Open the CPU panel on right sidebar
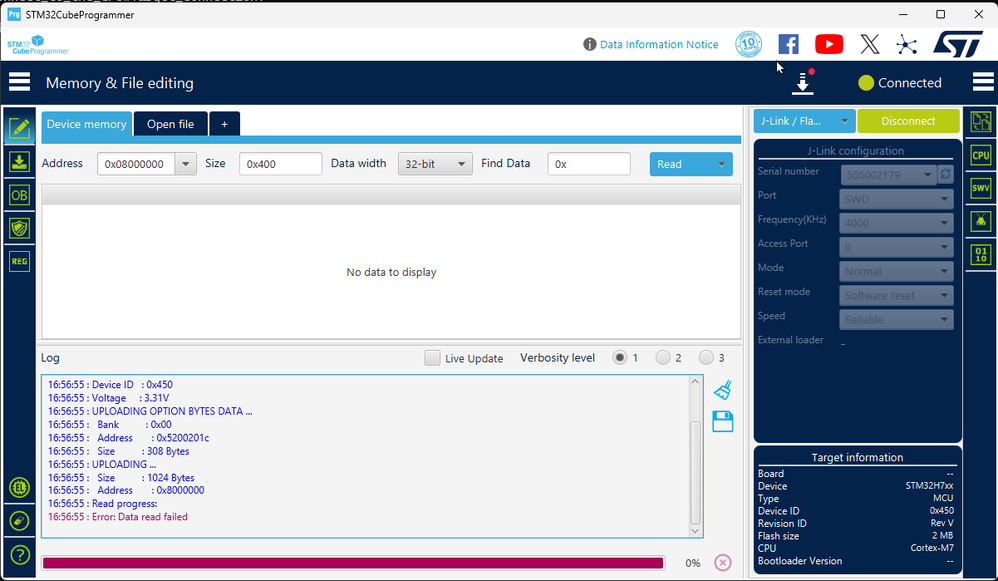The width and height of the screenshot is (998, 581). [980, 155]
